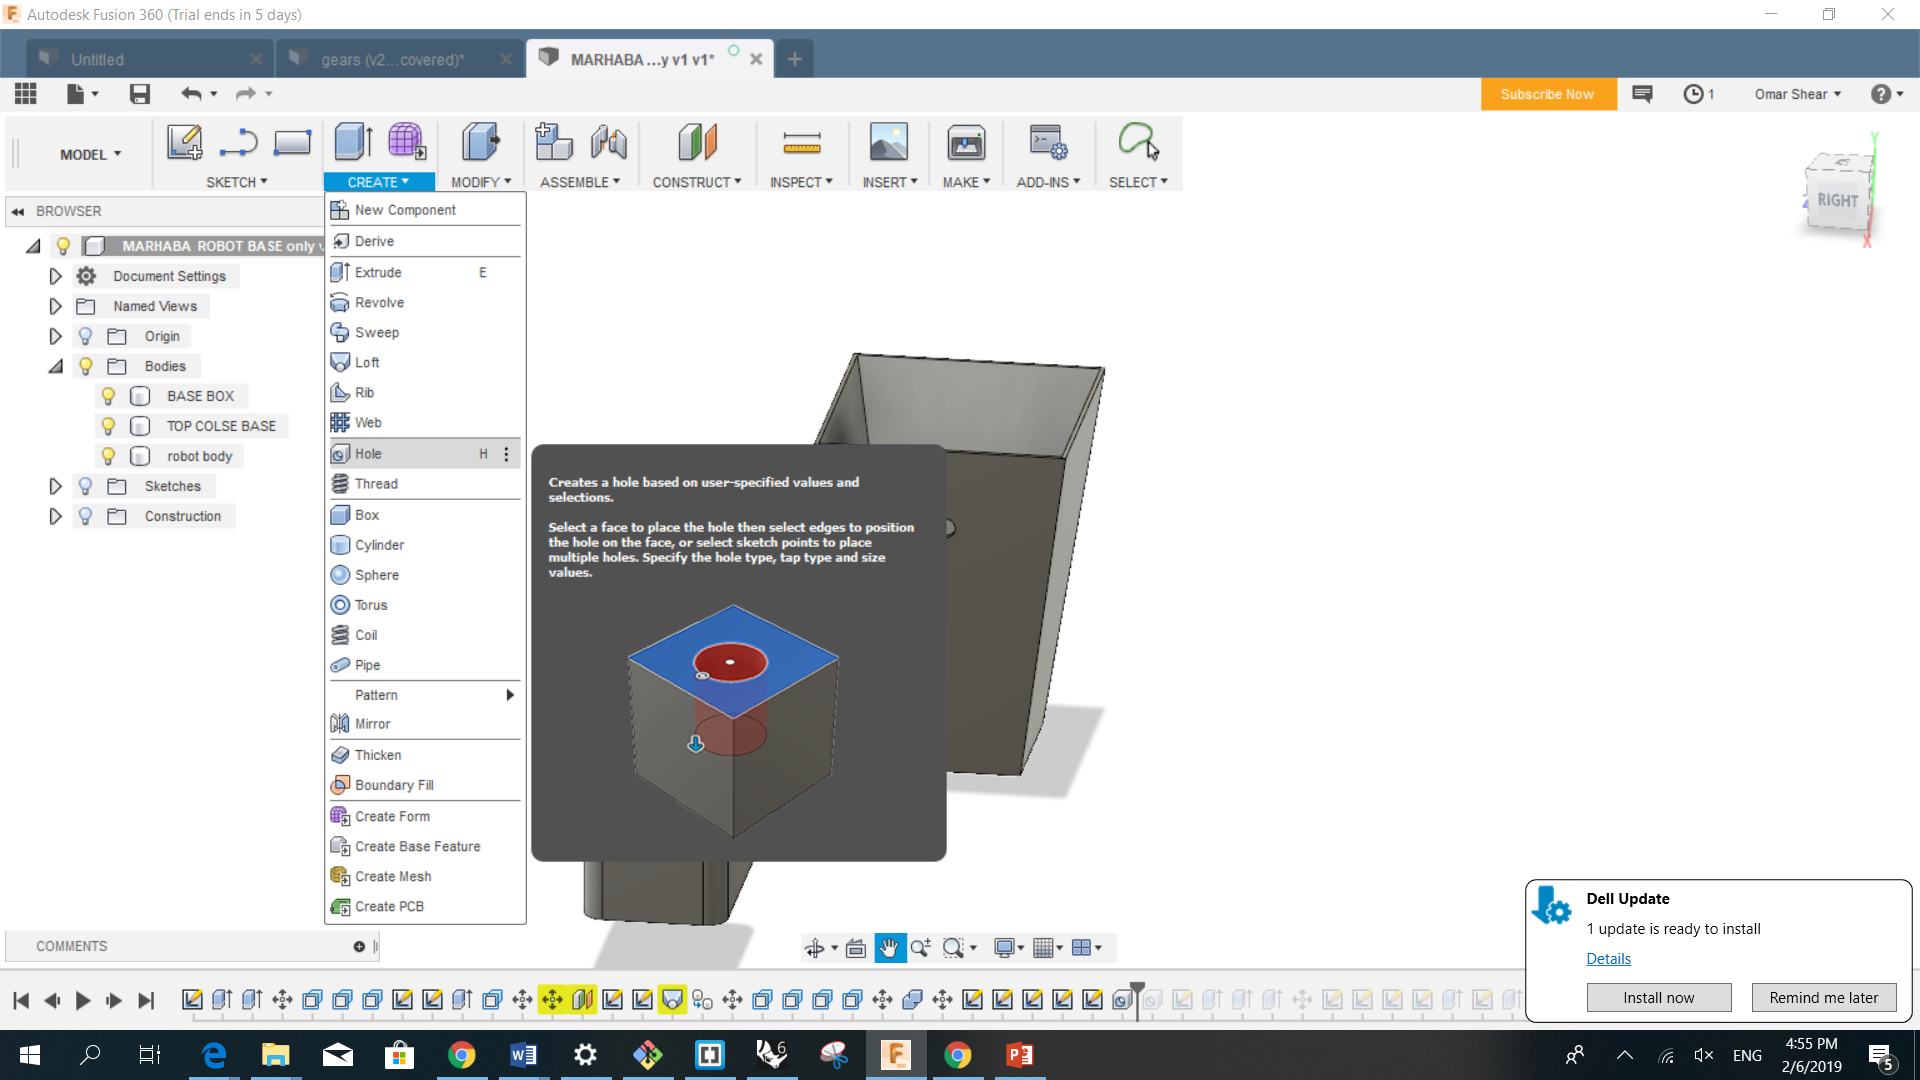Open the Pattern submenu
1920x1080 pixels.
tap(425, 695)
